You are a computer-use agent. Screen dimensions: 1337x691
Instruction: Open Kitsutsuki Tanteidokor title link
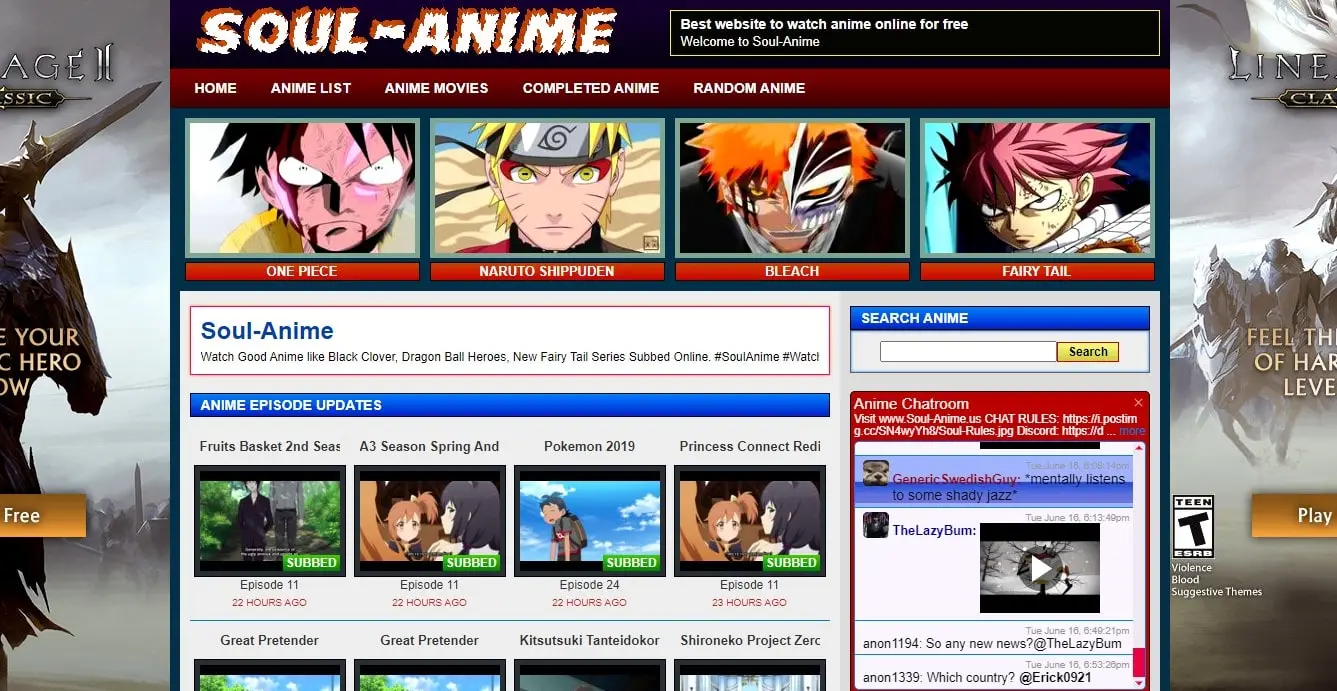pos(590,640)
